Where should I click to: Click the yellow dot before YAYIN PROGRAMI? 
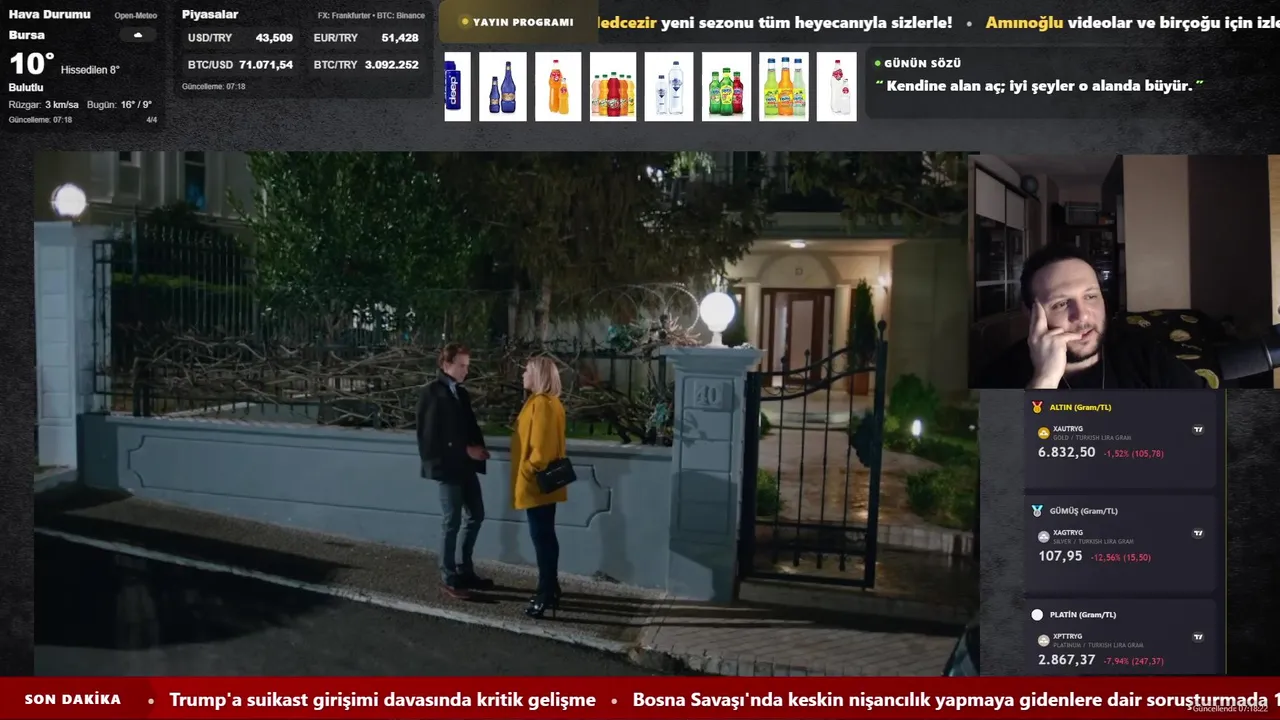click(465, 22)
